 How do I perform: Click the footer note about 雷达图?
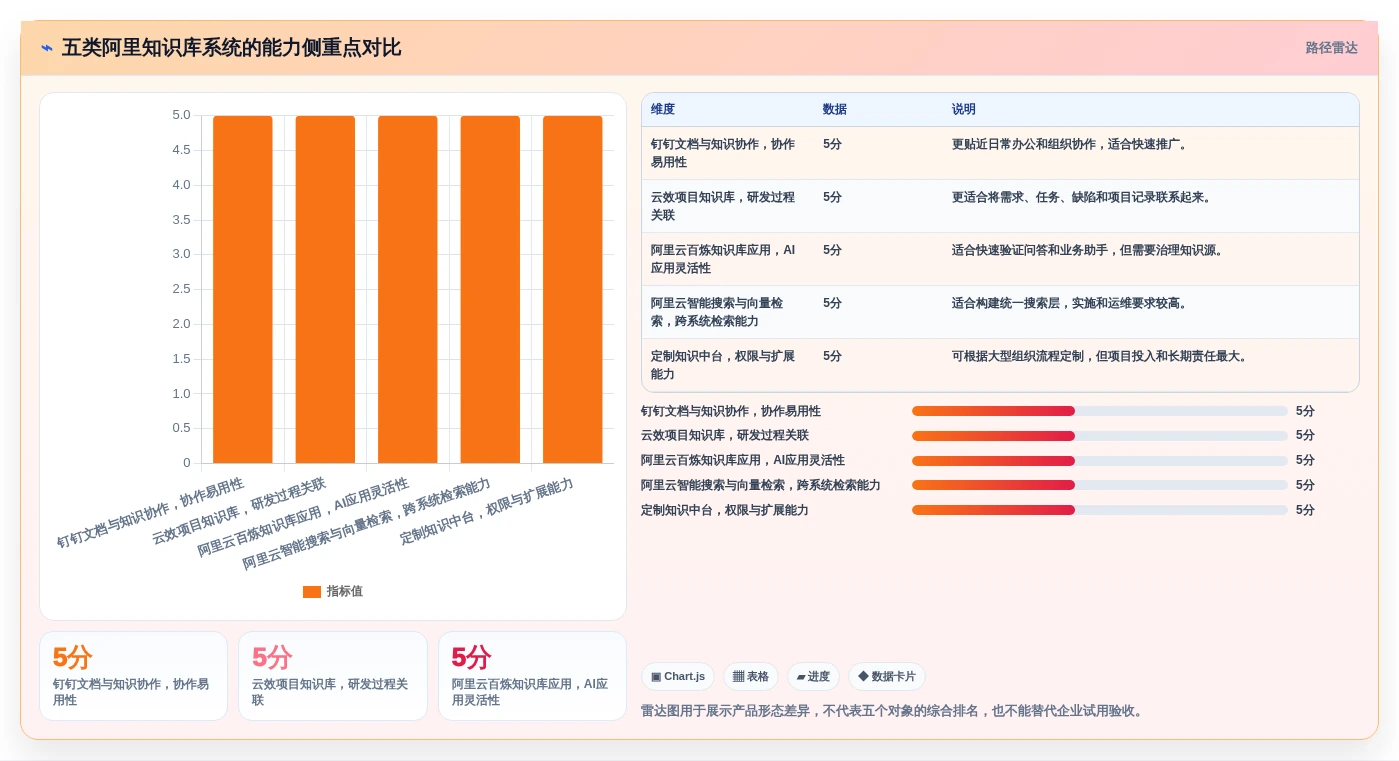[x=892, y=711]
